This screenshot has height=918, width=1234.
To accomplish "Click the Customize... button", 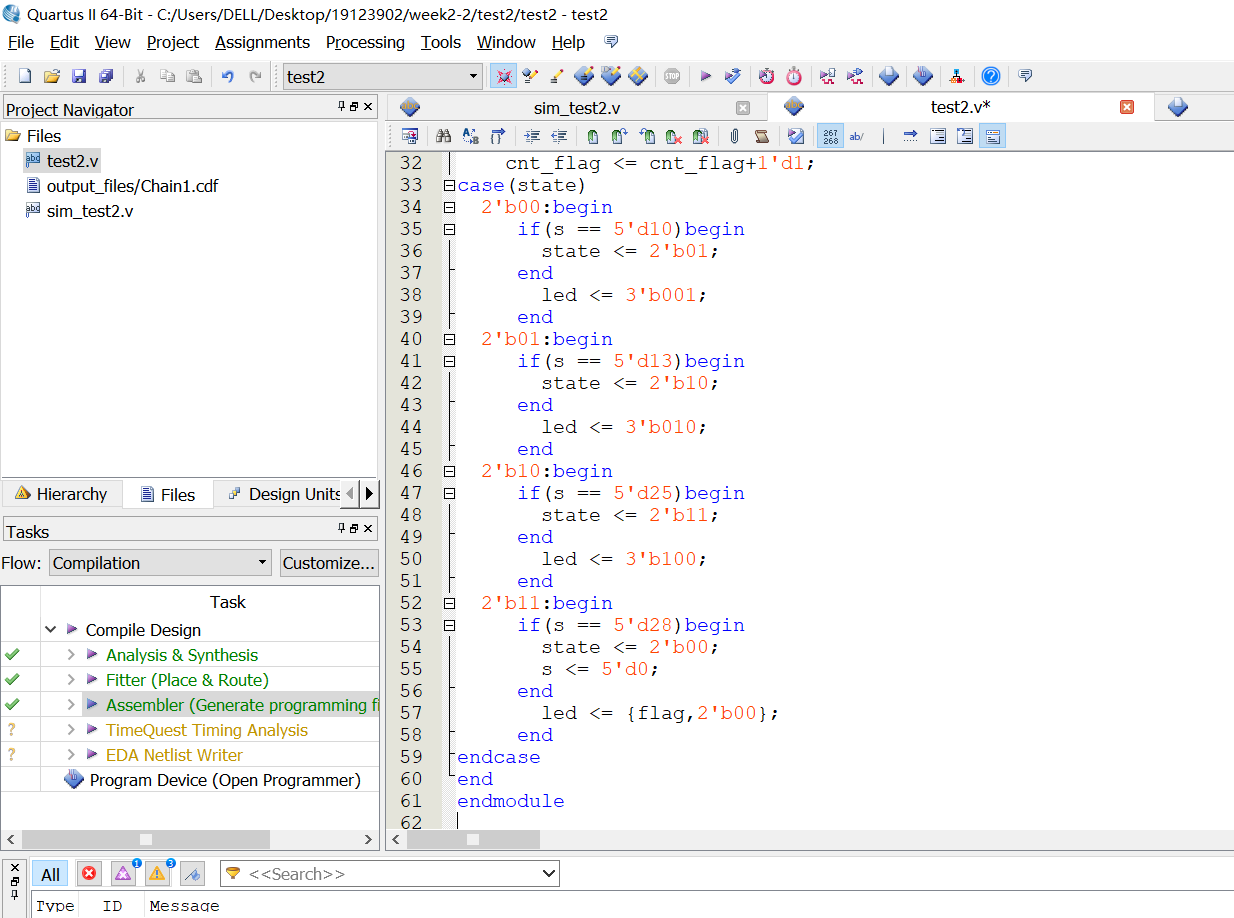I will pos(329,563).
